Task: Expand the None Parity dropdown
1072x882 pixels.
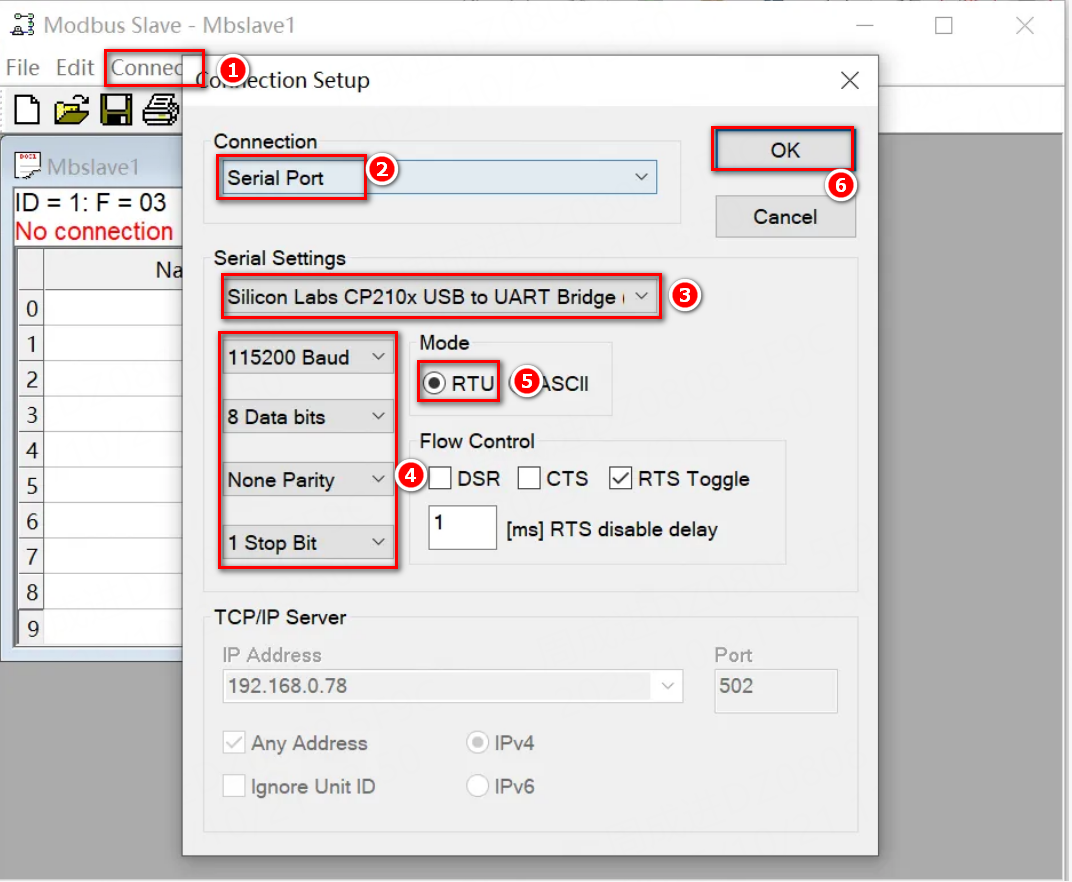Action: [378, 480]
